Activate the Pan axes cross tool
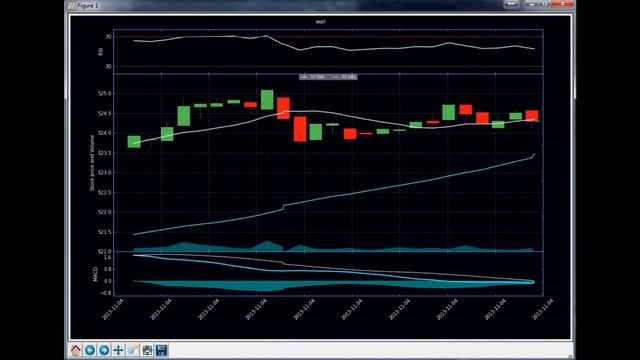 pos(118,350)
